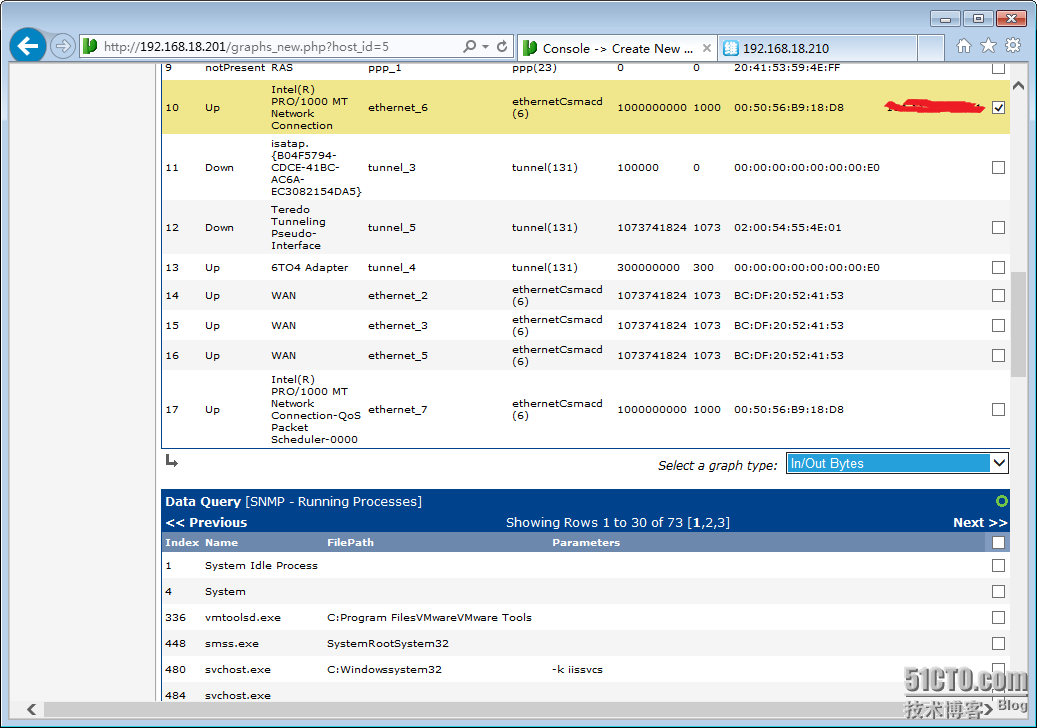Select the -k iissvcs parameter text
This screenshot has height=728, width=1037.
tap(577, 669)
